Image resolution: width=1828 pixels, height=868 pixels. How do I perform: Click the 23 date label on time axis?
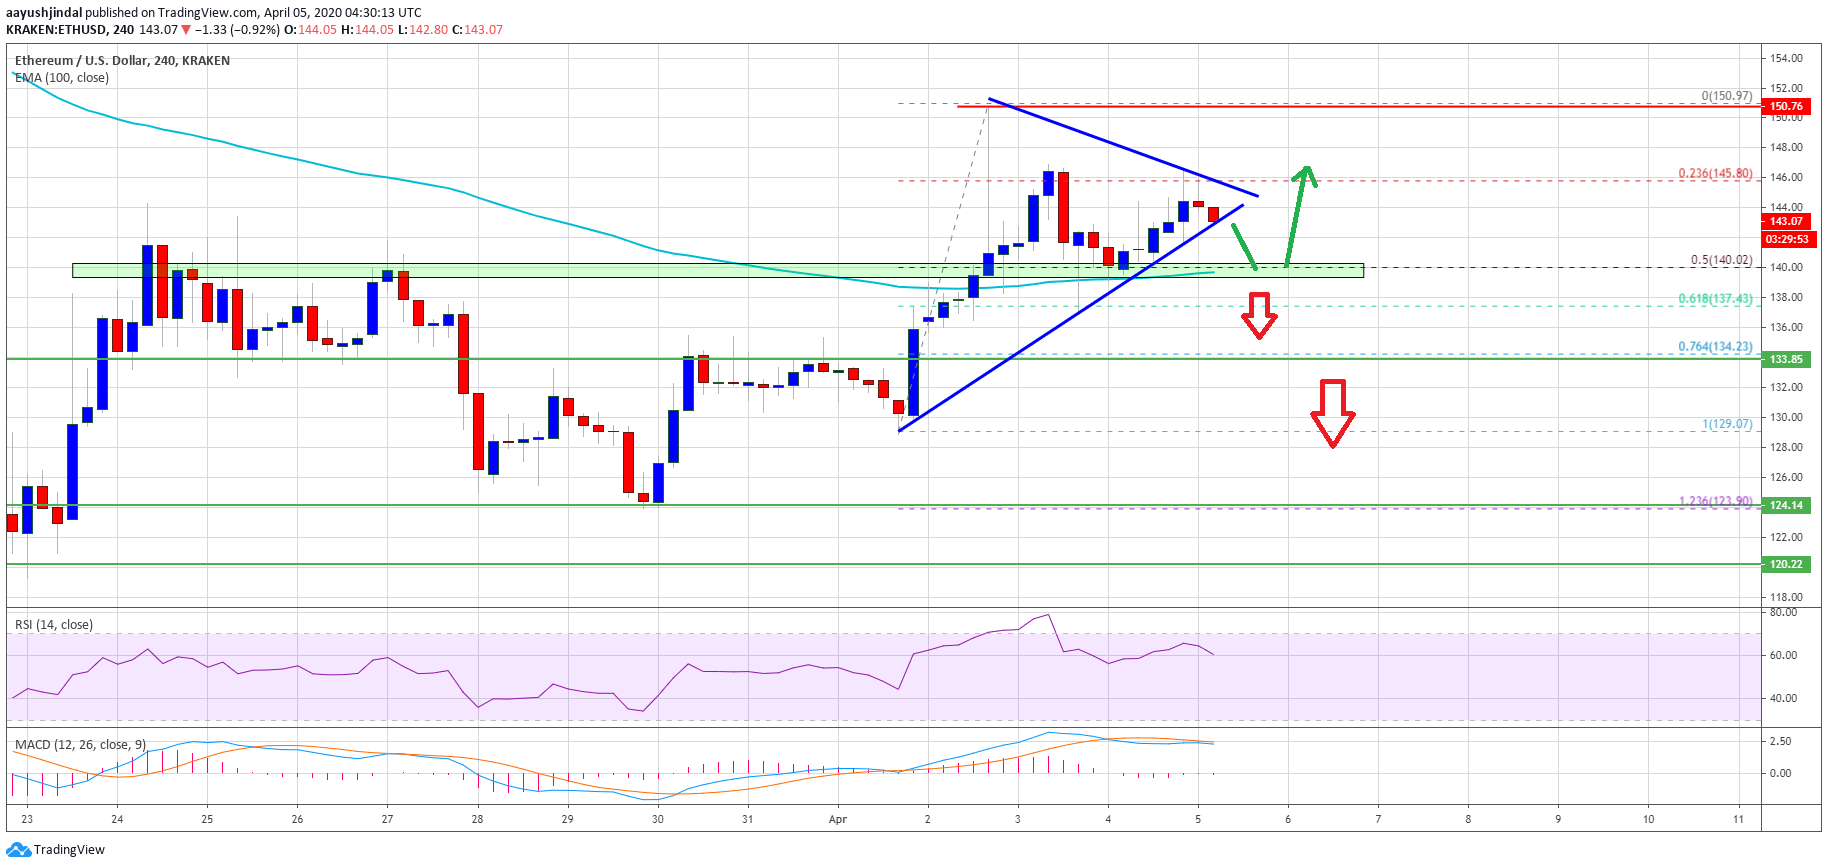click(x=27, y=820)
